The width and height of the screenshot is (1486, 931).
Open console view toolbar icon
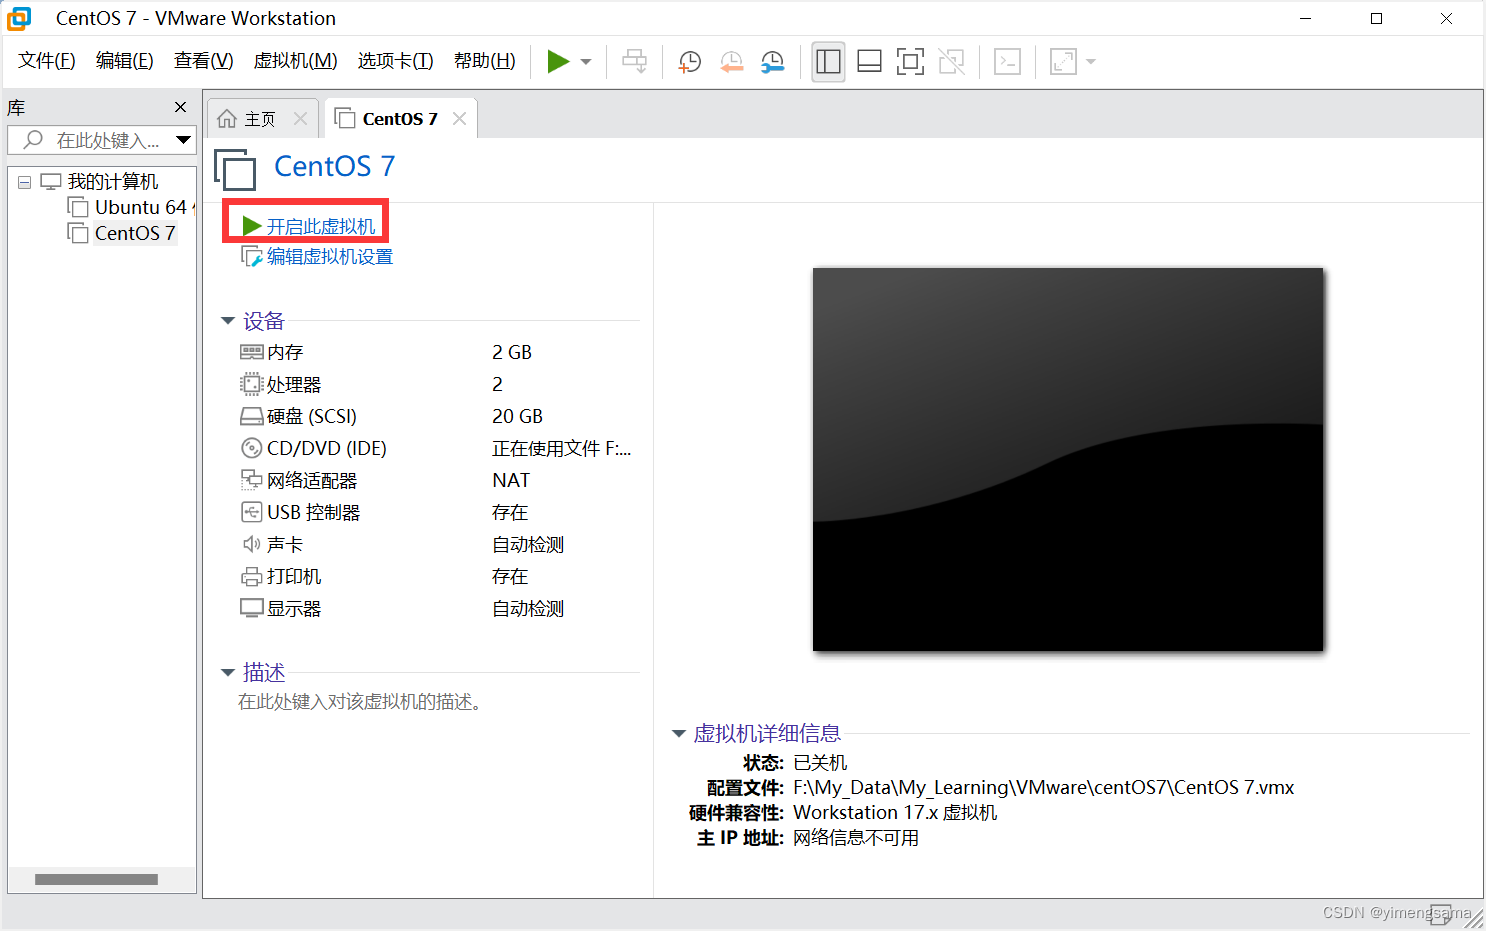(1007, 62)
